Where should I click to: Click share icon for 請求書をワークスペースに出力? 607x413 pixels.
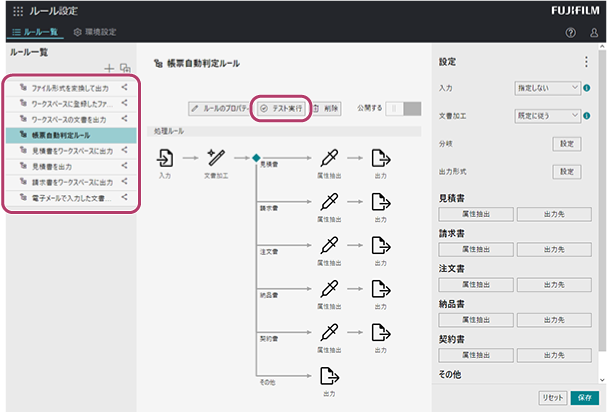tap(124, 181)
